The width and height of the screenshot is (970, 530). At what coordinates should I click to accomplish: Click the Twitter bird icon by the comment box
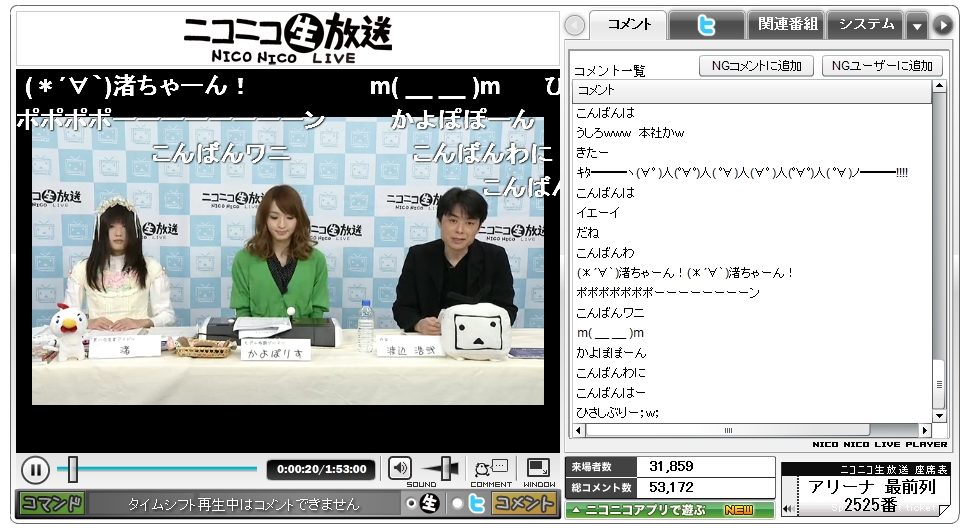pos(477,504)
